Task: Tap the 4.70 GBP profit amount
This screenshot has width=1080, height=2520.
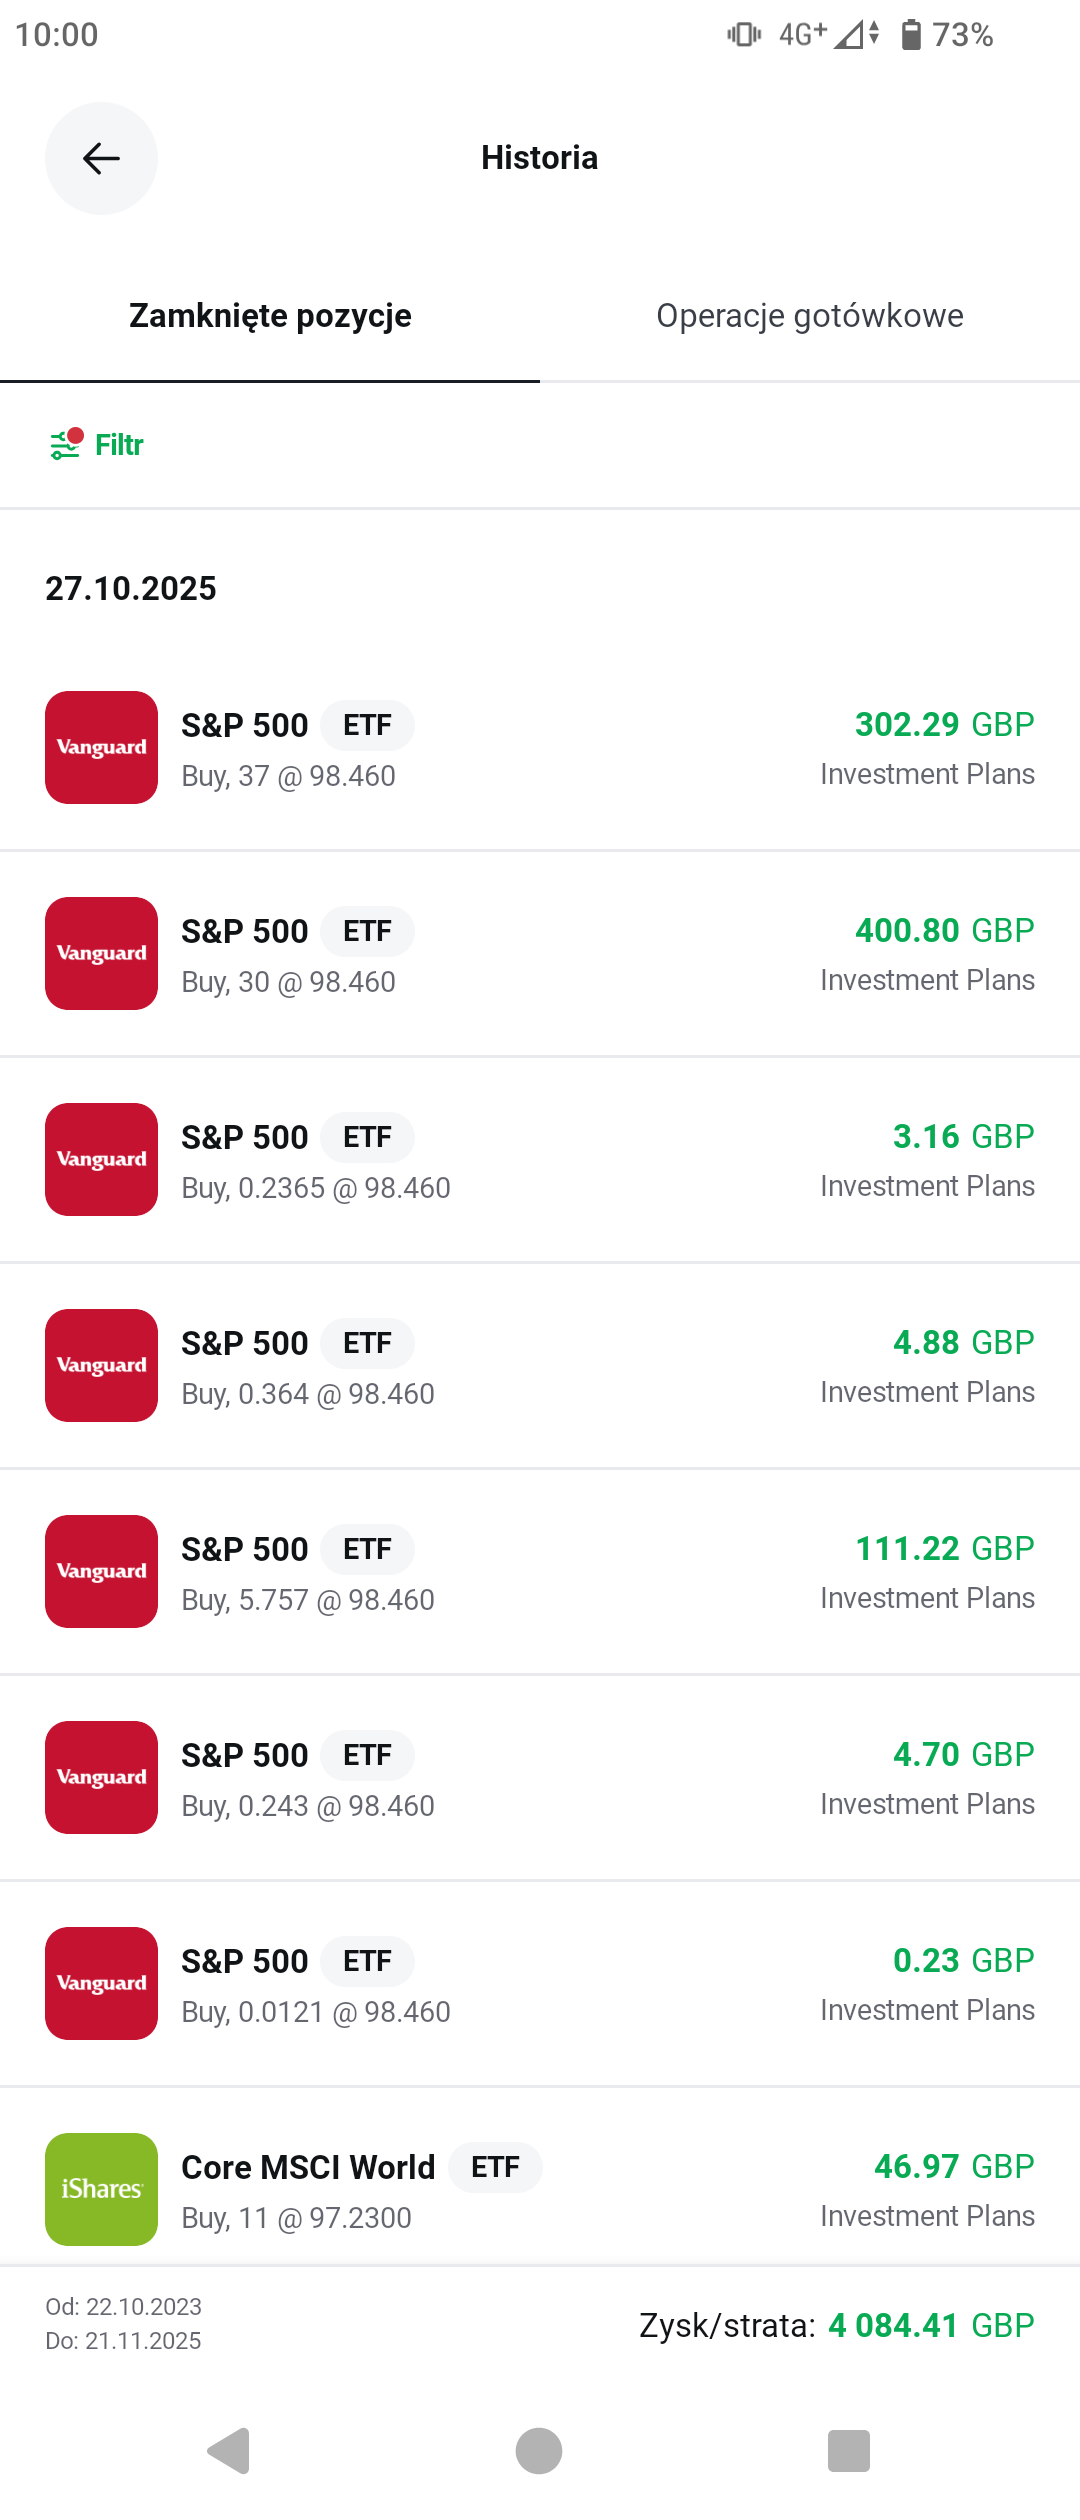Action: [x=963, y=1754]
